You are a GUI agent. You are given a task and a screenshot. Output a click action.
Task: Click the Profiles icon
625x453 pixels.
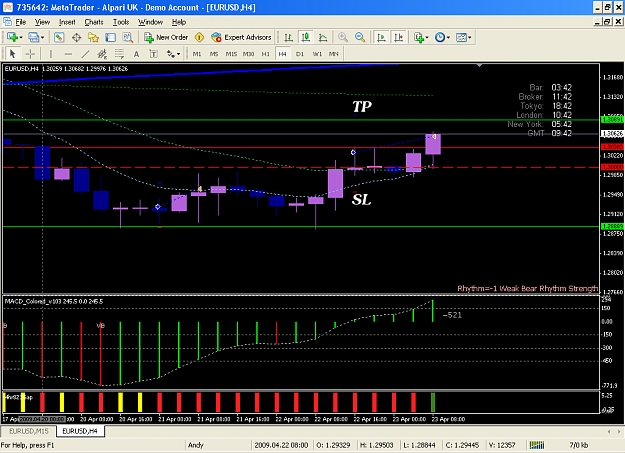tap(33, 37)
